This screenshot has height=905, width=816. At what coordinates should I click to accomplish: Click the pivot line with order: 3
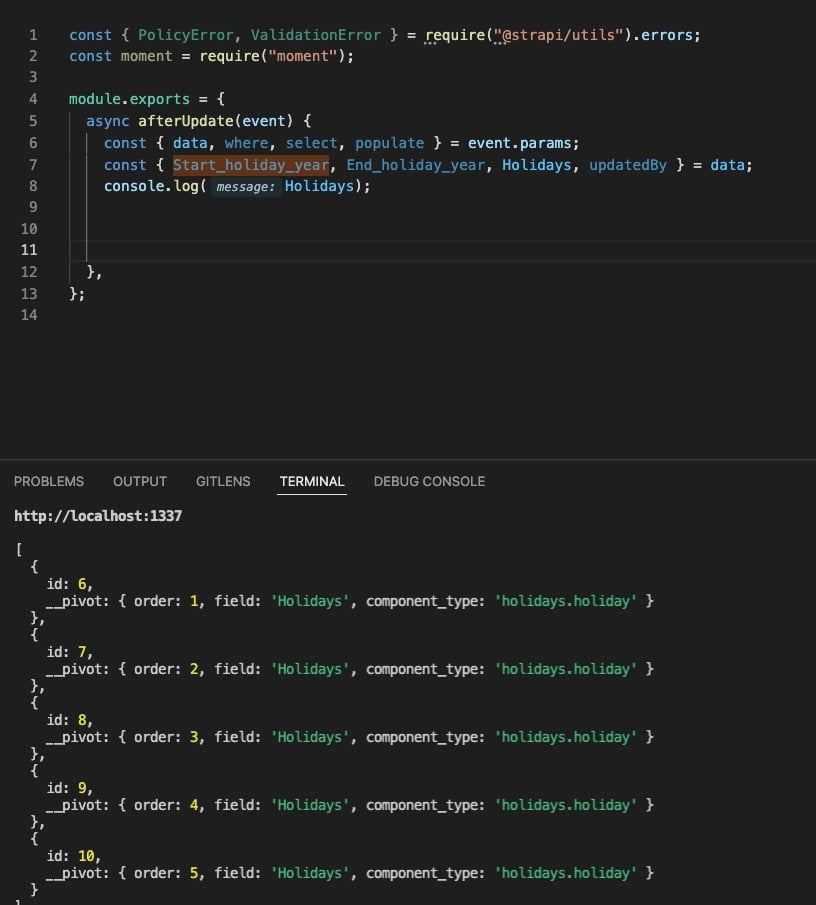click(x=350, y=738)
